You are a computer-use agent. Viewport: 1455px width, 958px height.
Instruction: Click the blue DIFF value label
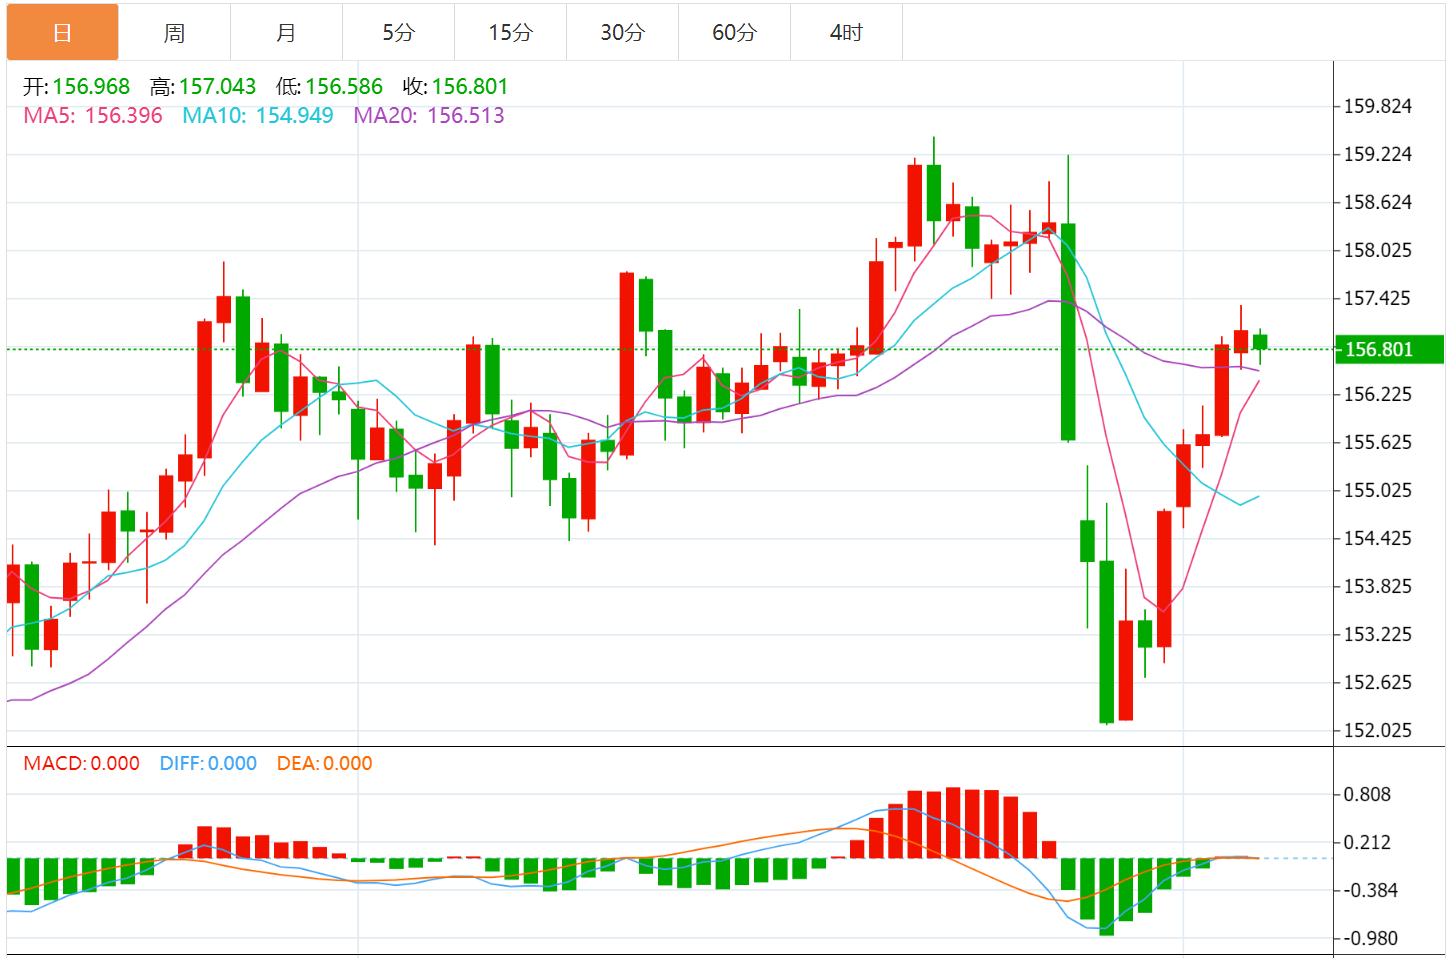[x=208, y=764]
